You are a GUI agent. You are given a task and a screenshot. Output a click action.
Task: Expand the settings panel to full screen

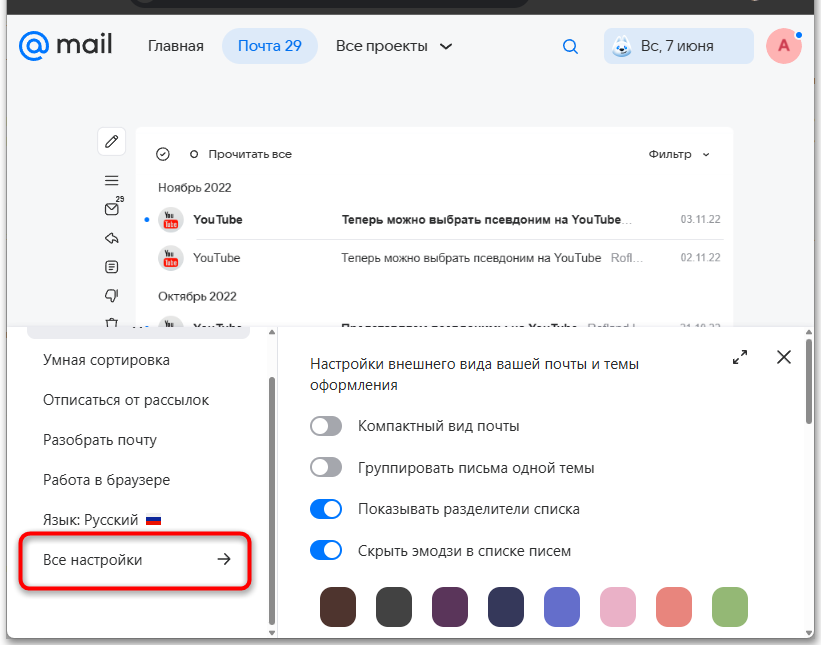point(740,357)
